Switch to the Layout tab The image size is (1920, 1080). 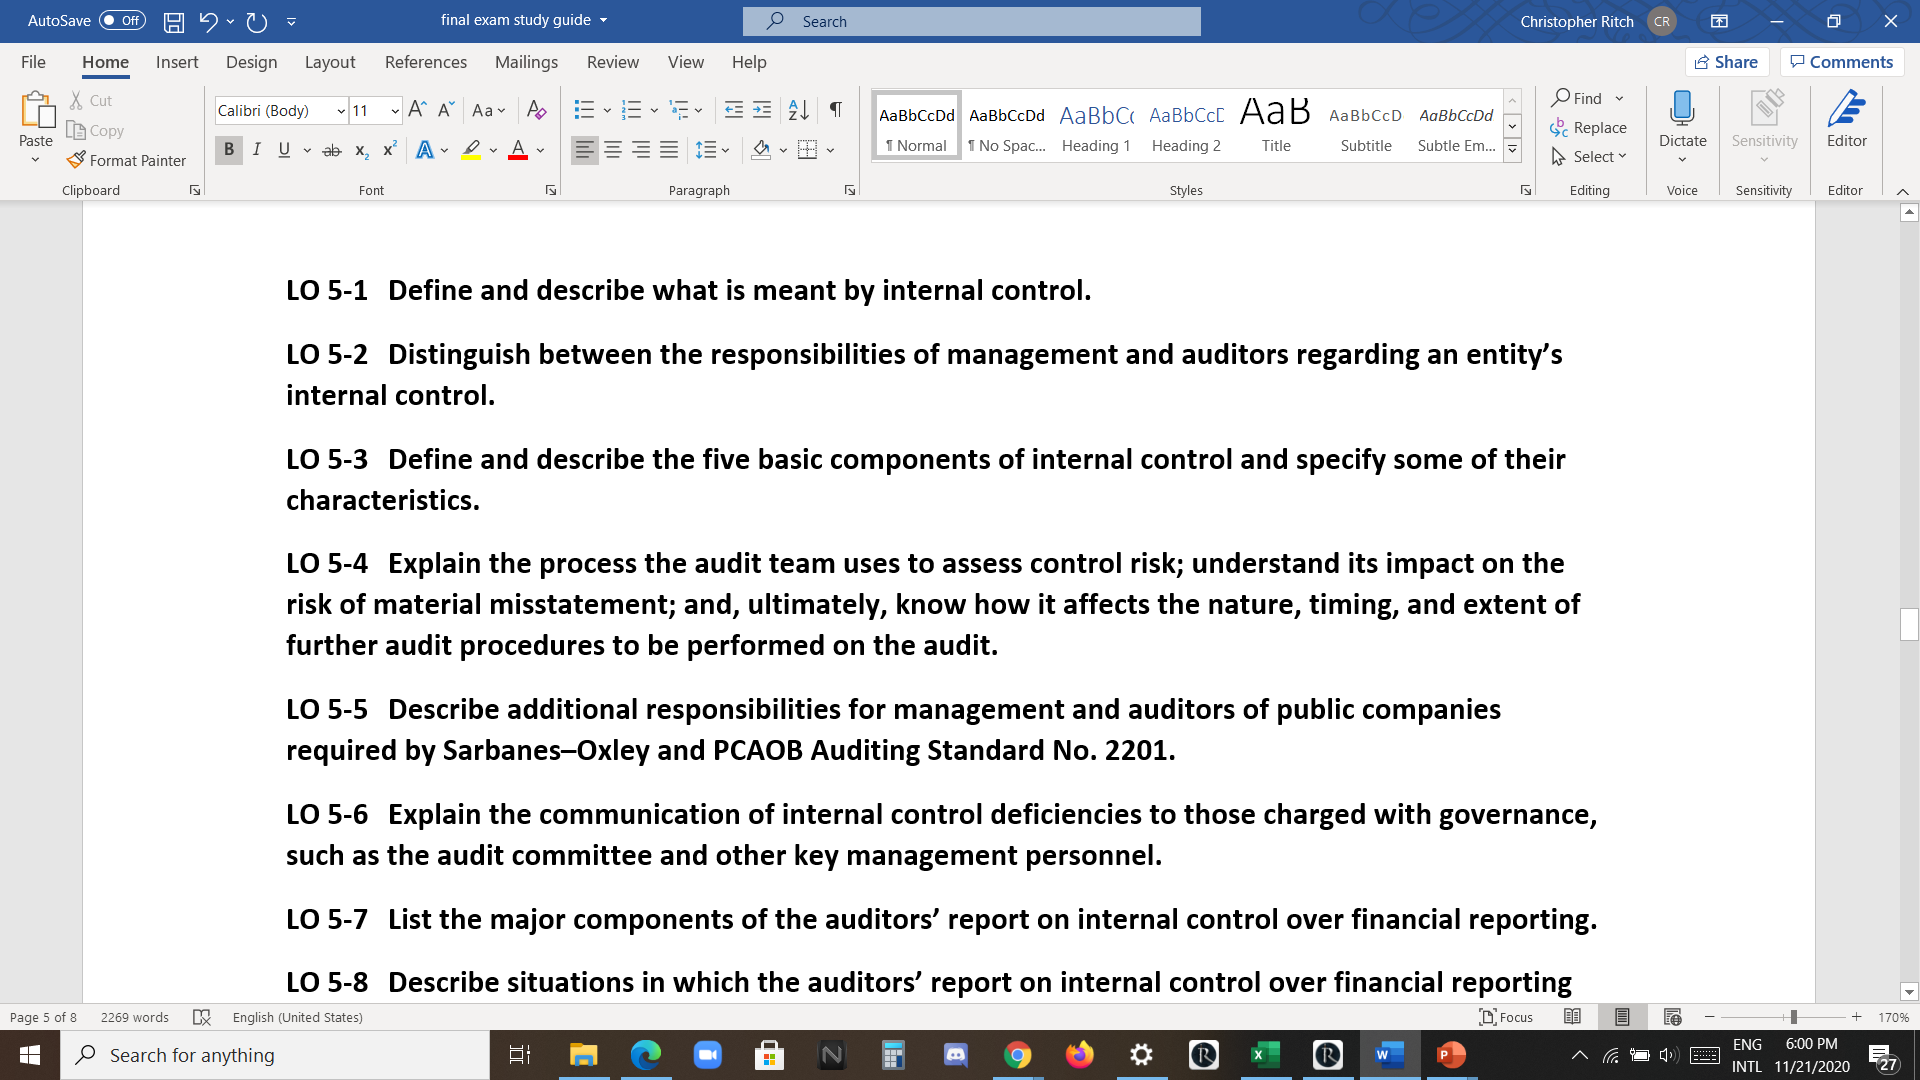(330, 62)
